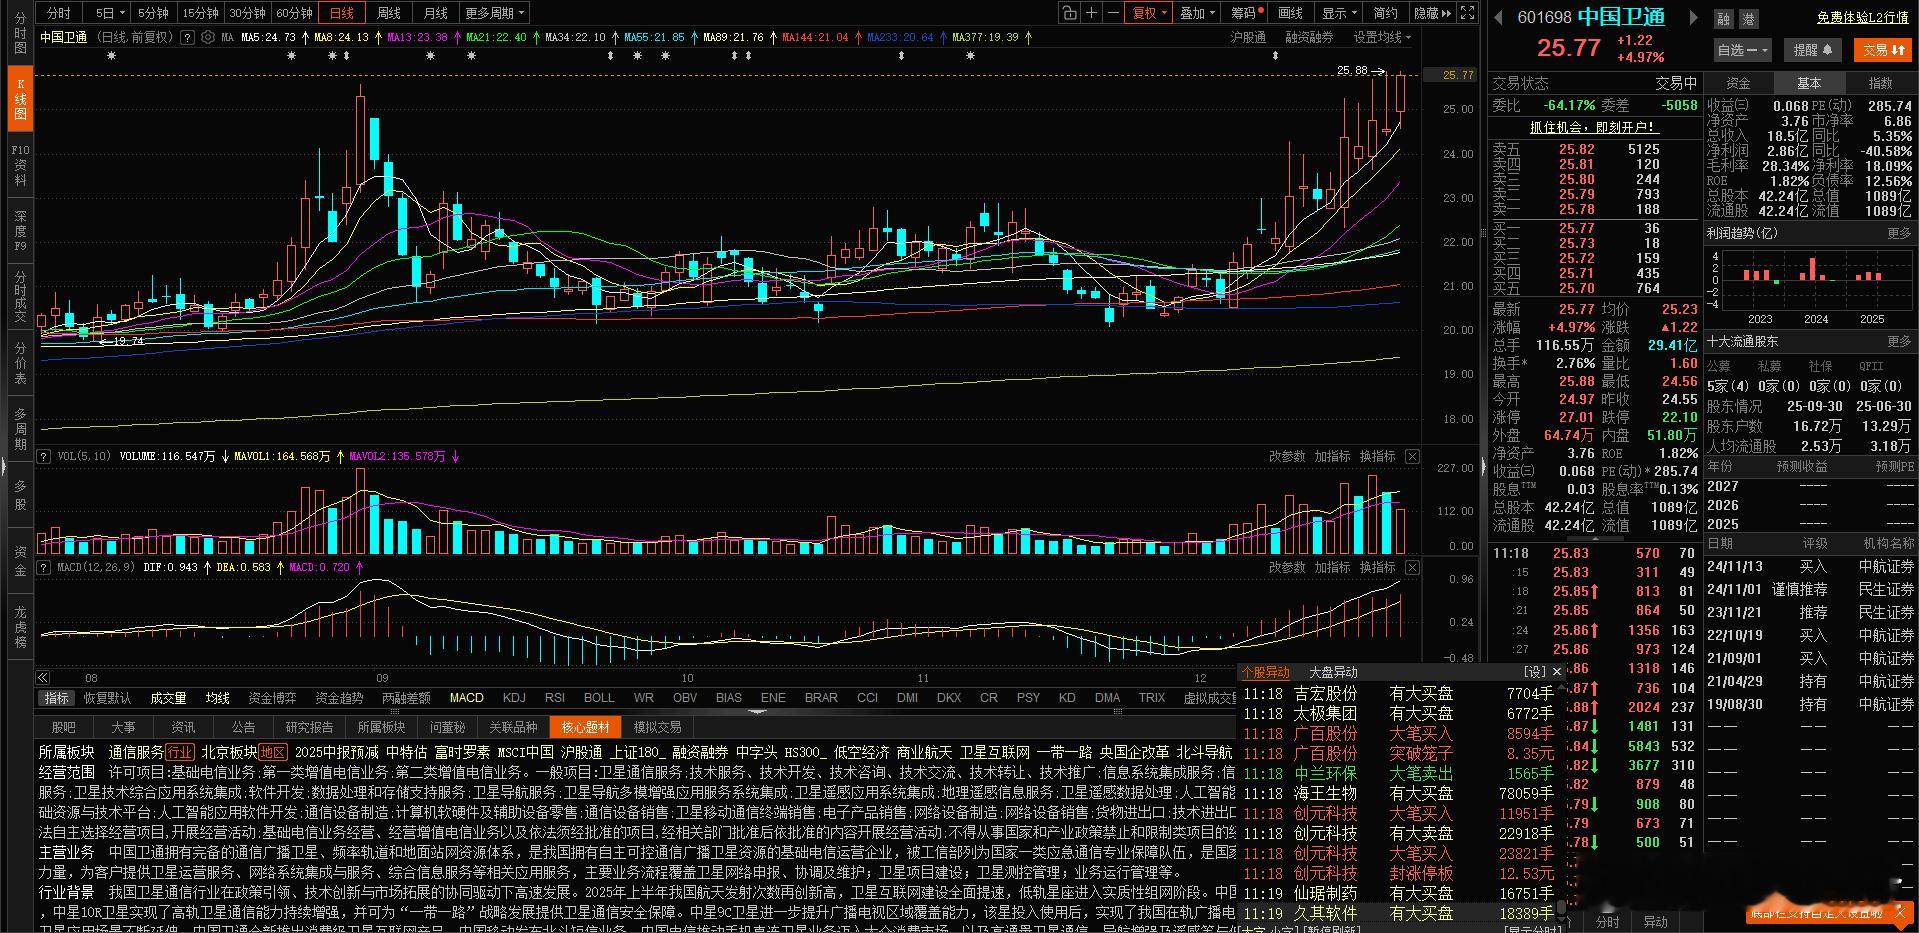Open the 自选 watchlist dropdown
The image size is (1919, 933).
click(1743, 49)
